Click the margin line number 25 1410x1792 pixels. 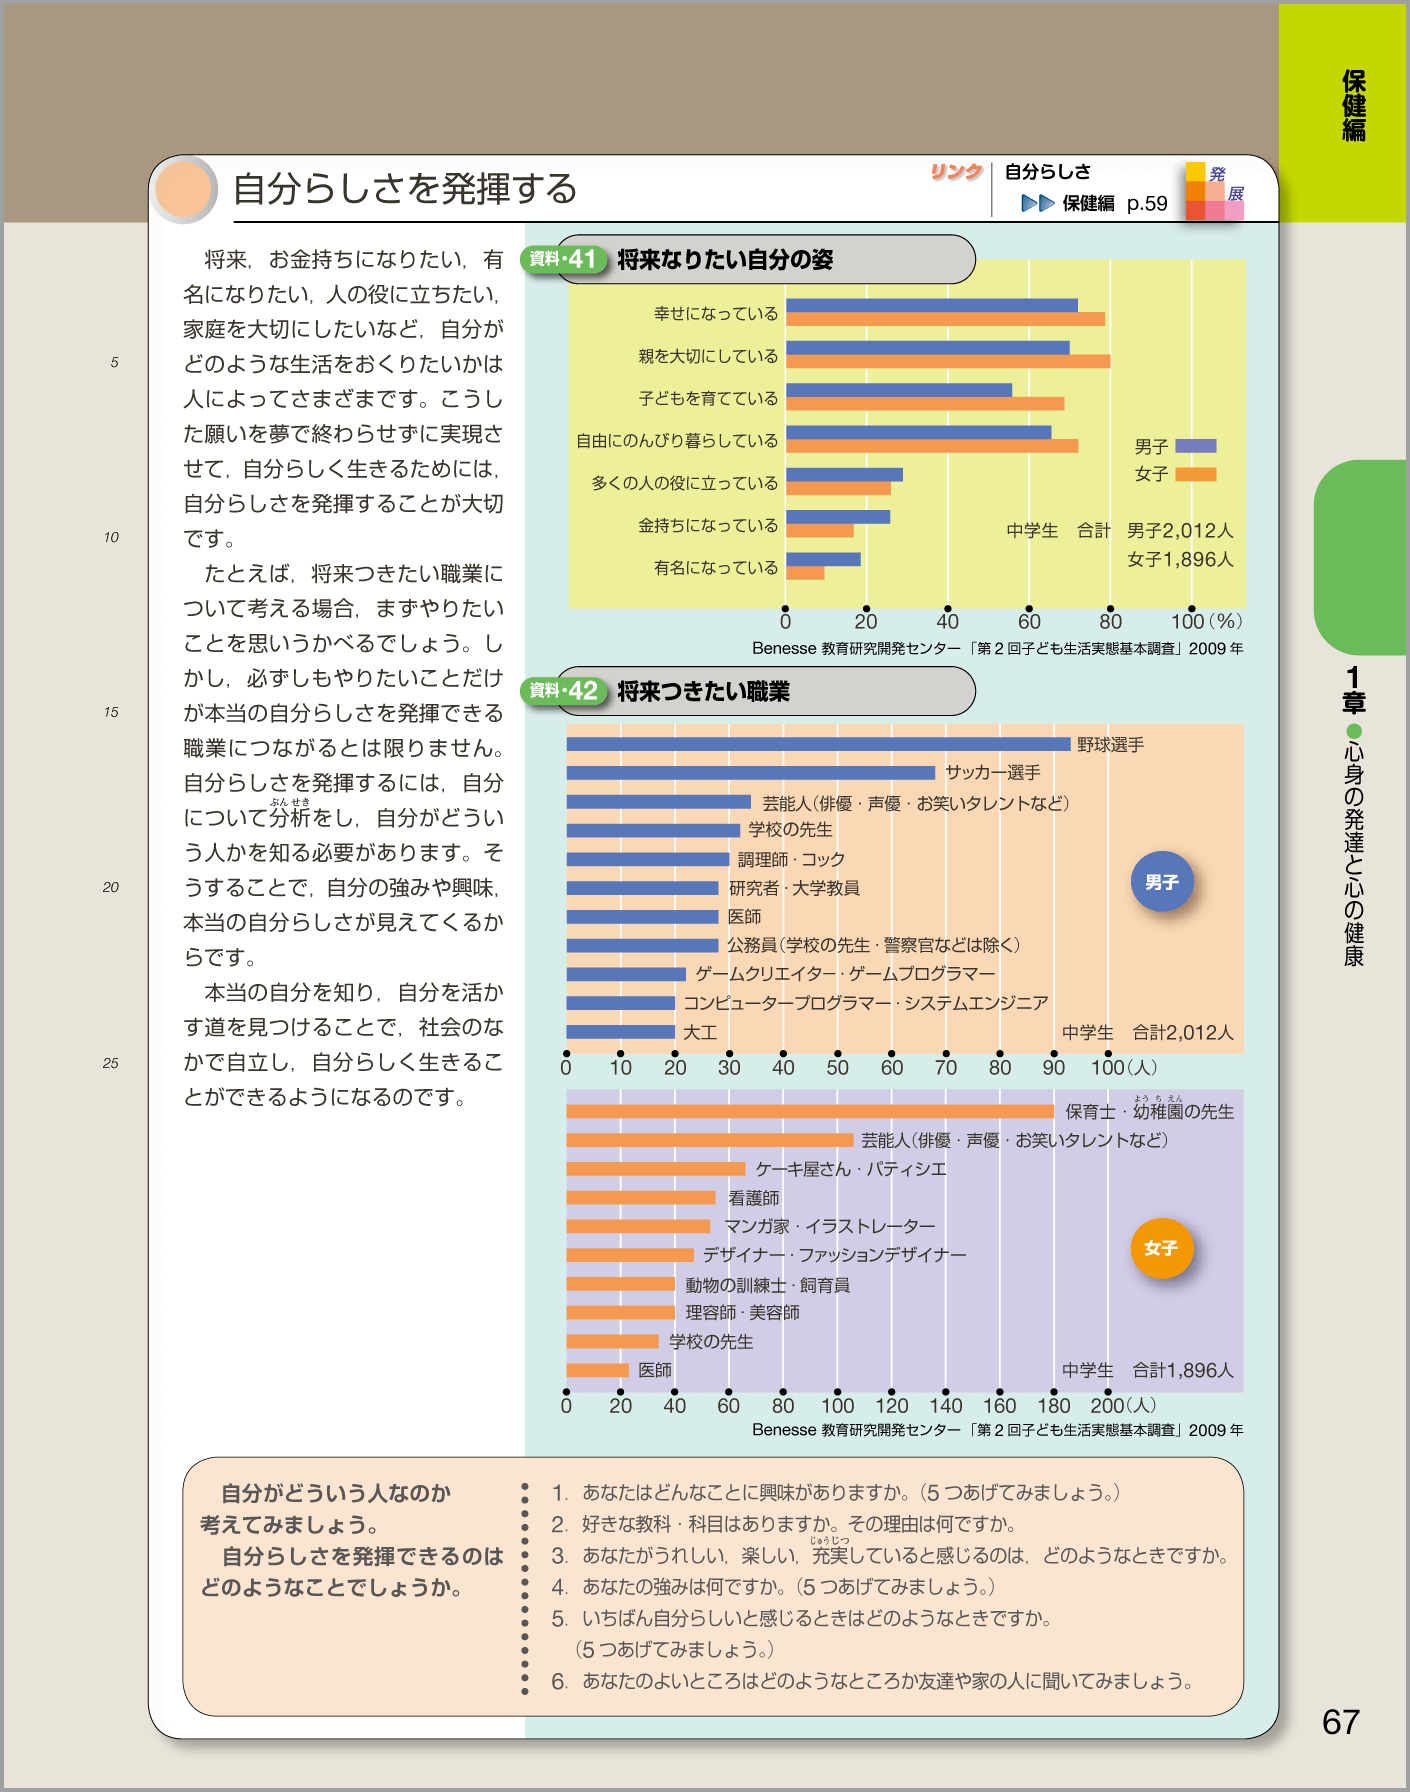(111, 1064)
